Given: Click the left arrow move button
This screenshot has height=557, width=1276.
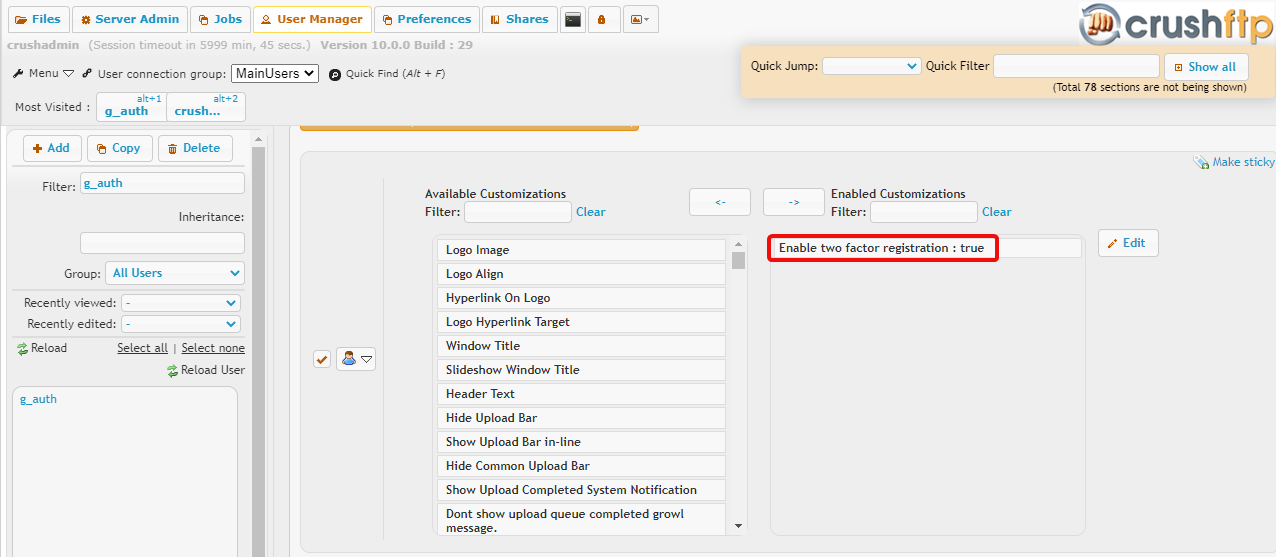Looking at the screenshot, I should 720,202.
